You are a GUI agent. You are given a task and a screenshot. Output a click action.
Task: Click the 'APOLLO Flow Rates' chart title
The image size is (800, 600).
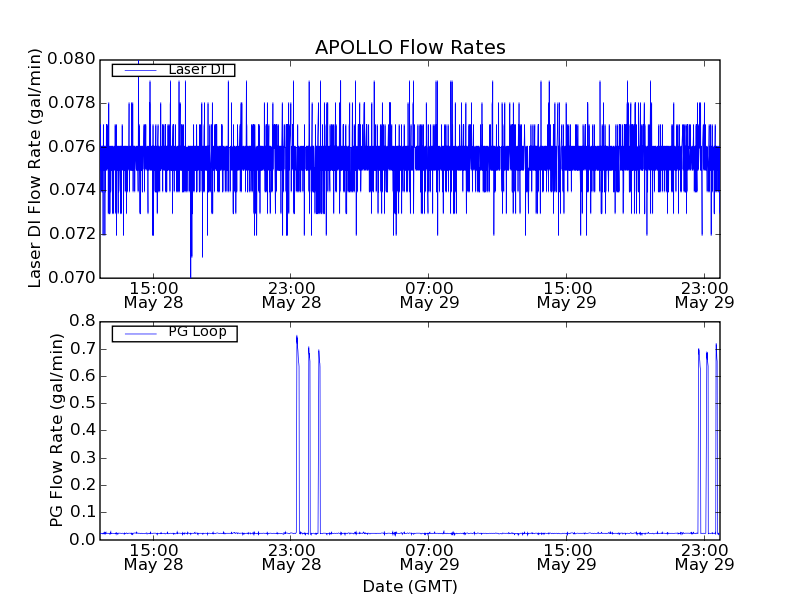[410, 48]
